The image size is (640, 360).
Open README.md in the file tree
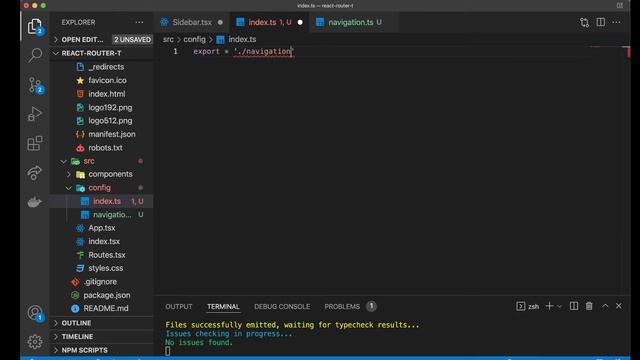106,309
